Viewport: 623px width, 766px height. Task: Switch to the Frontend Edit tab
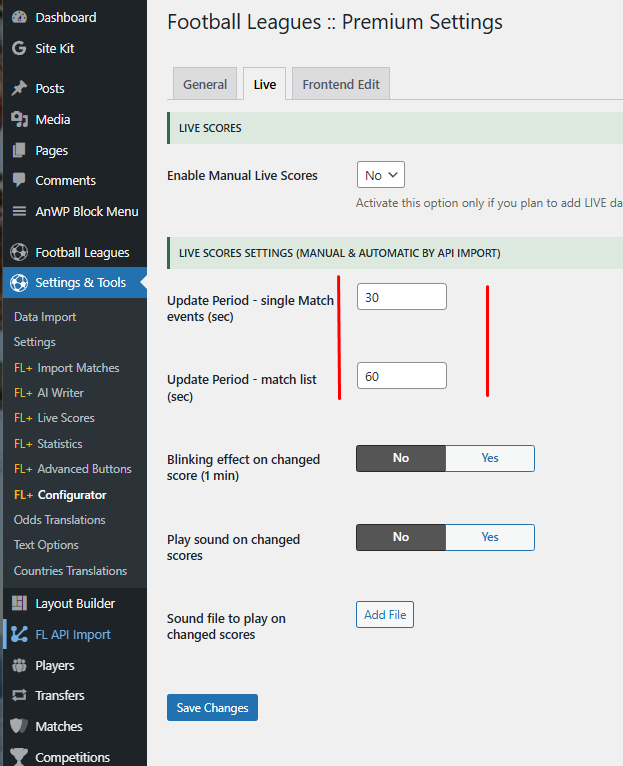click(x=341, y=85)
